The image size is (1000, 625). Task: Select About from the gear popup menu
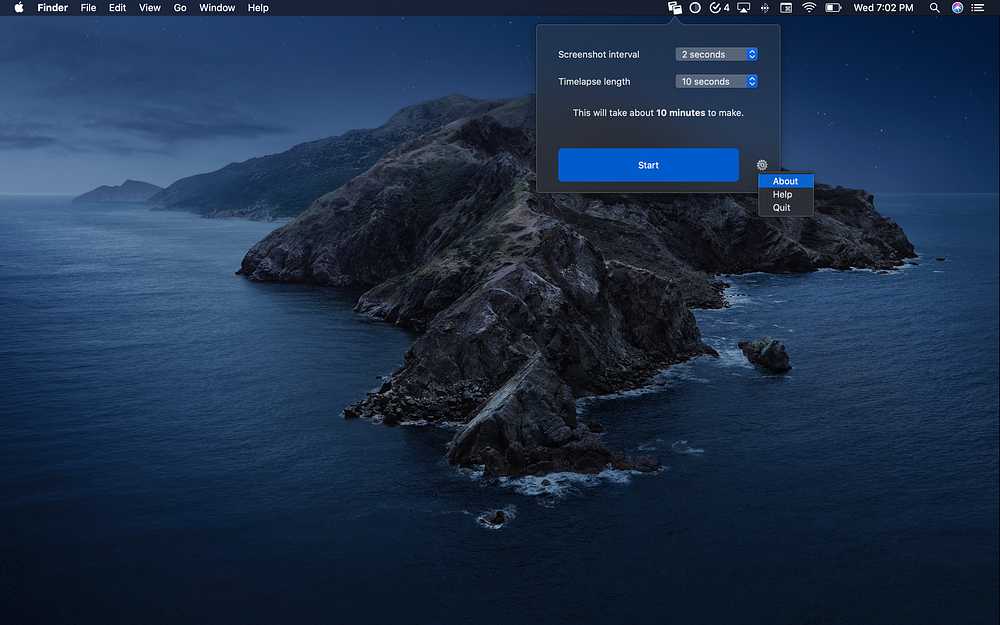point(785,181)
